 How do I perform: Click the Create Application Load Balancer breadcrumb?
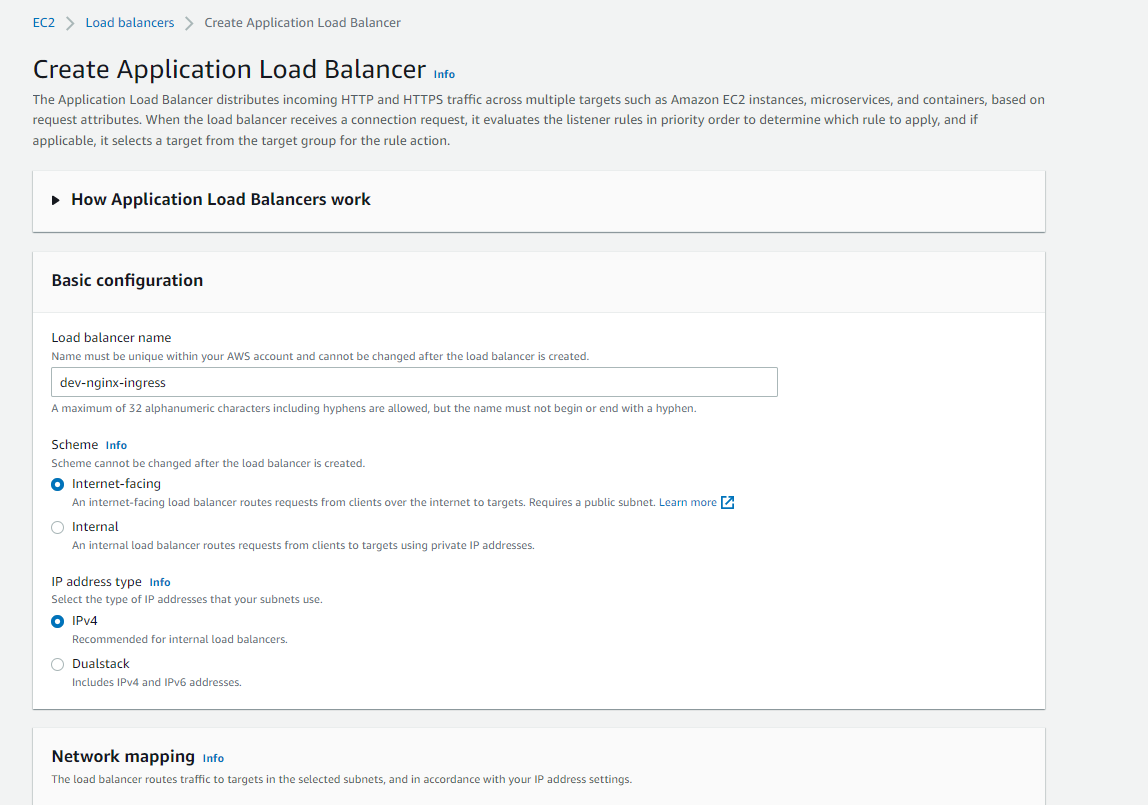[x=302, y=22]
